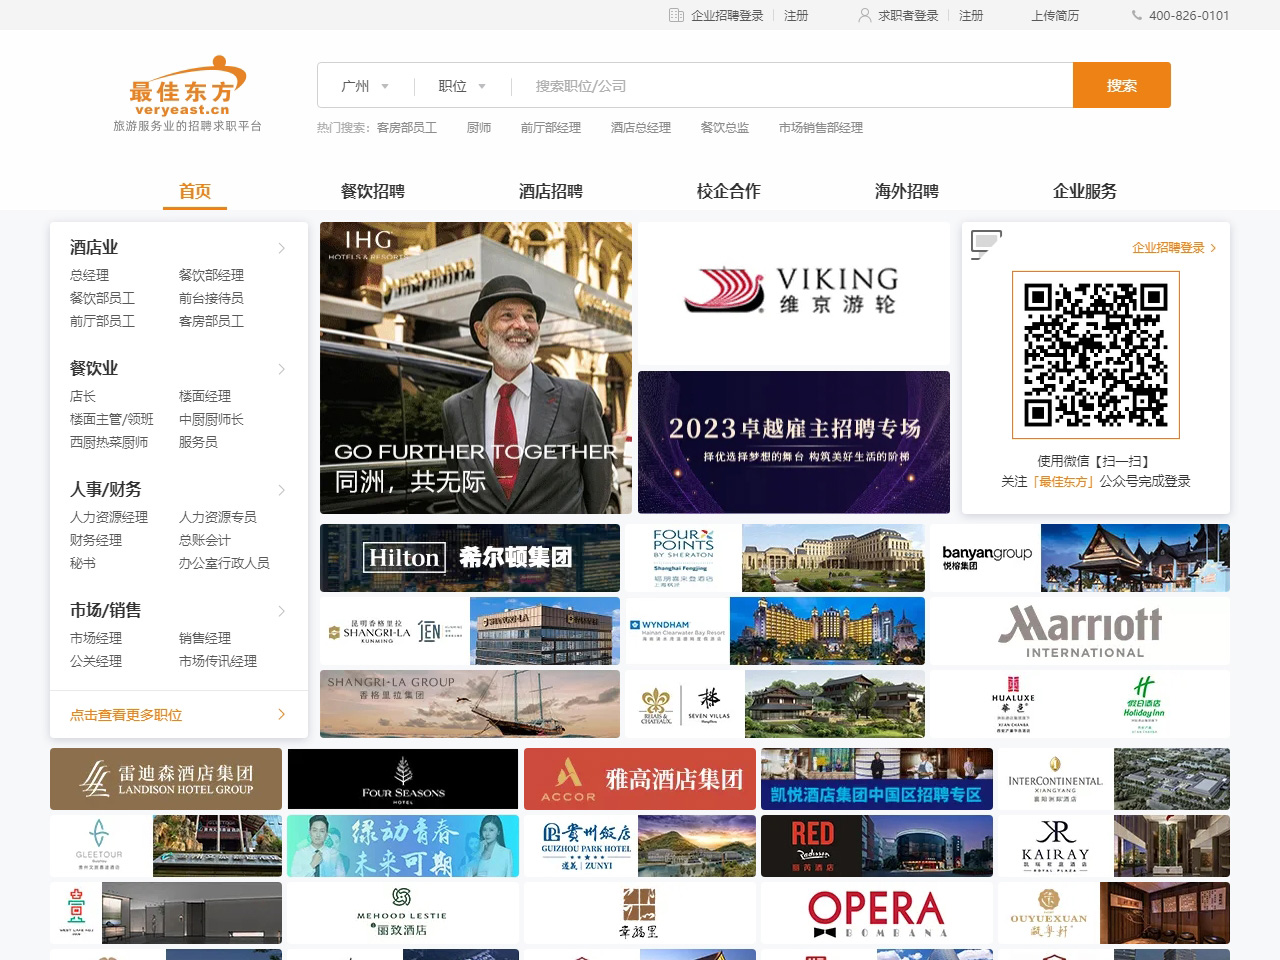Image resolution: width=1280 pixels, height=960 pixels.
Task: Open the Viking 维京游轮 logo banner
Action: point(794,292)
